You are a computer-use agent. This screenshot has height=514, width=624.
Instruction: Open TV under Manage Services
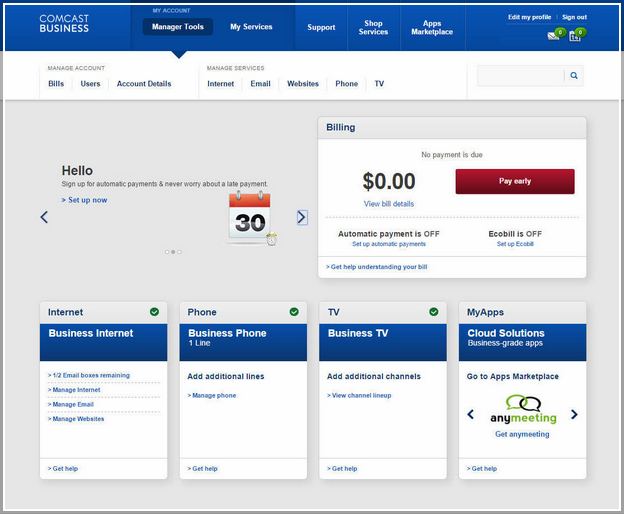pyautogui.click(x=379, y=84)
